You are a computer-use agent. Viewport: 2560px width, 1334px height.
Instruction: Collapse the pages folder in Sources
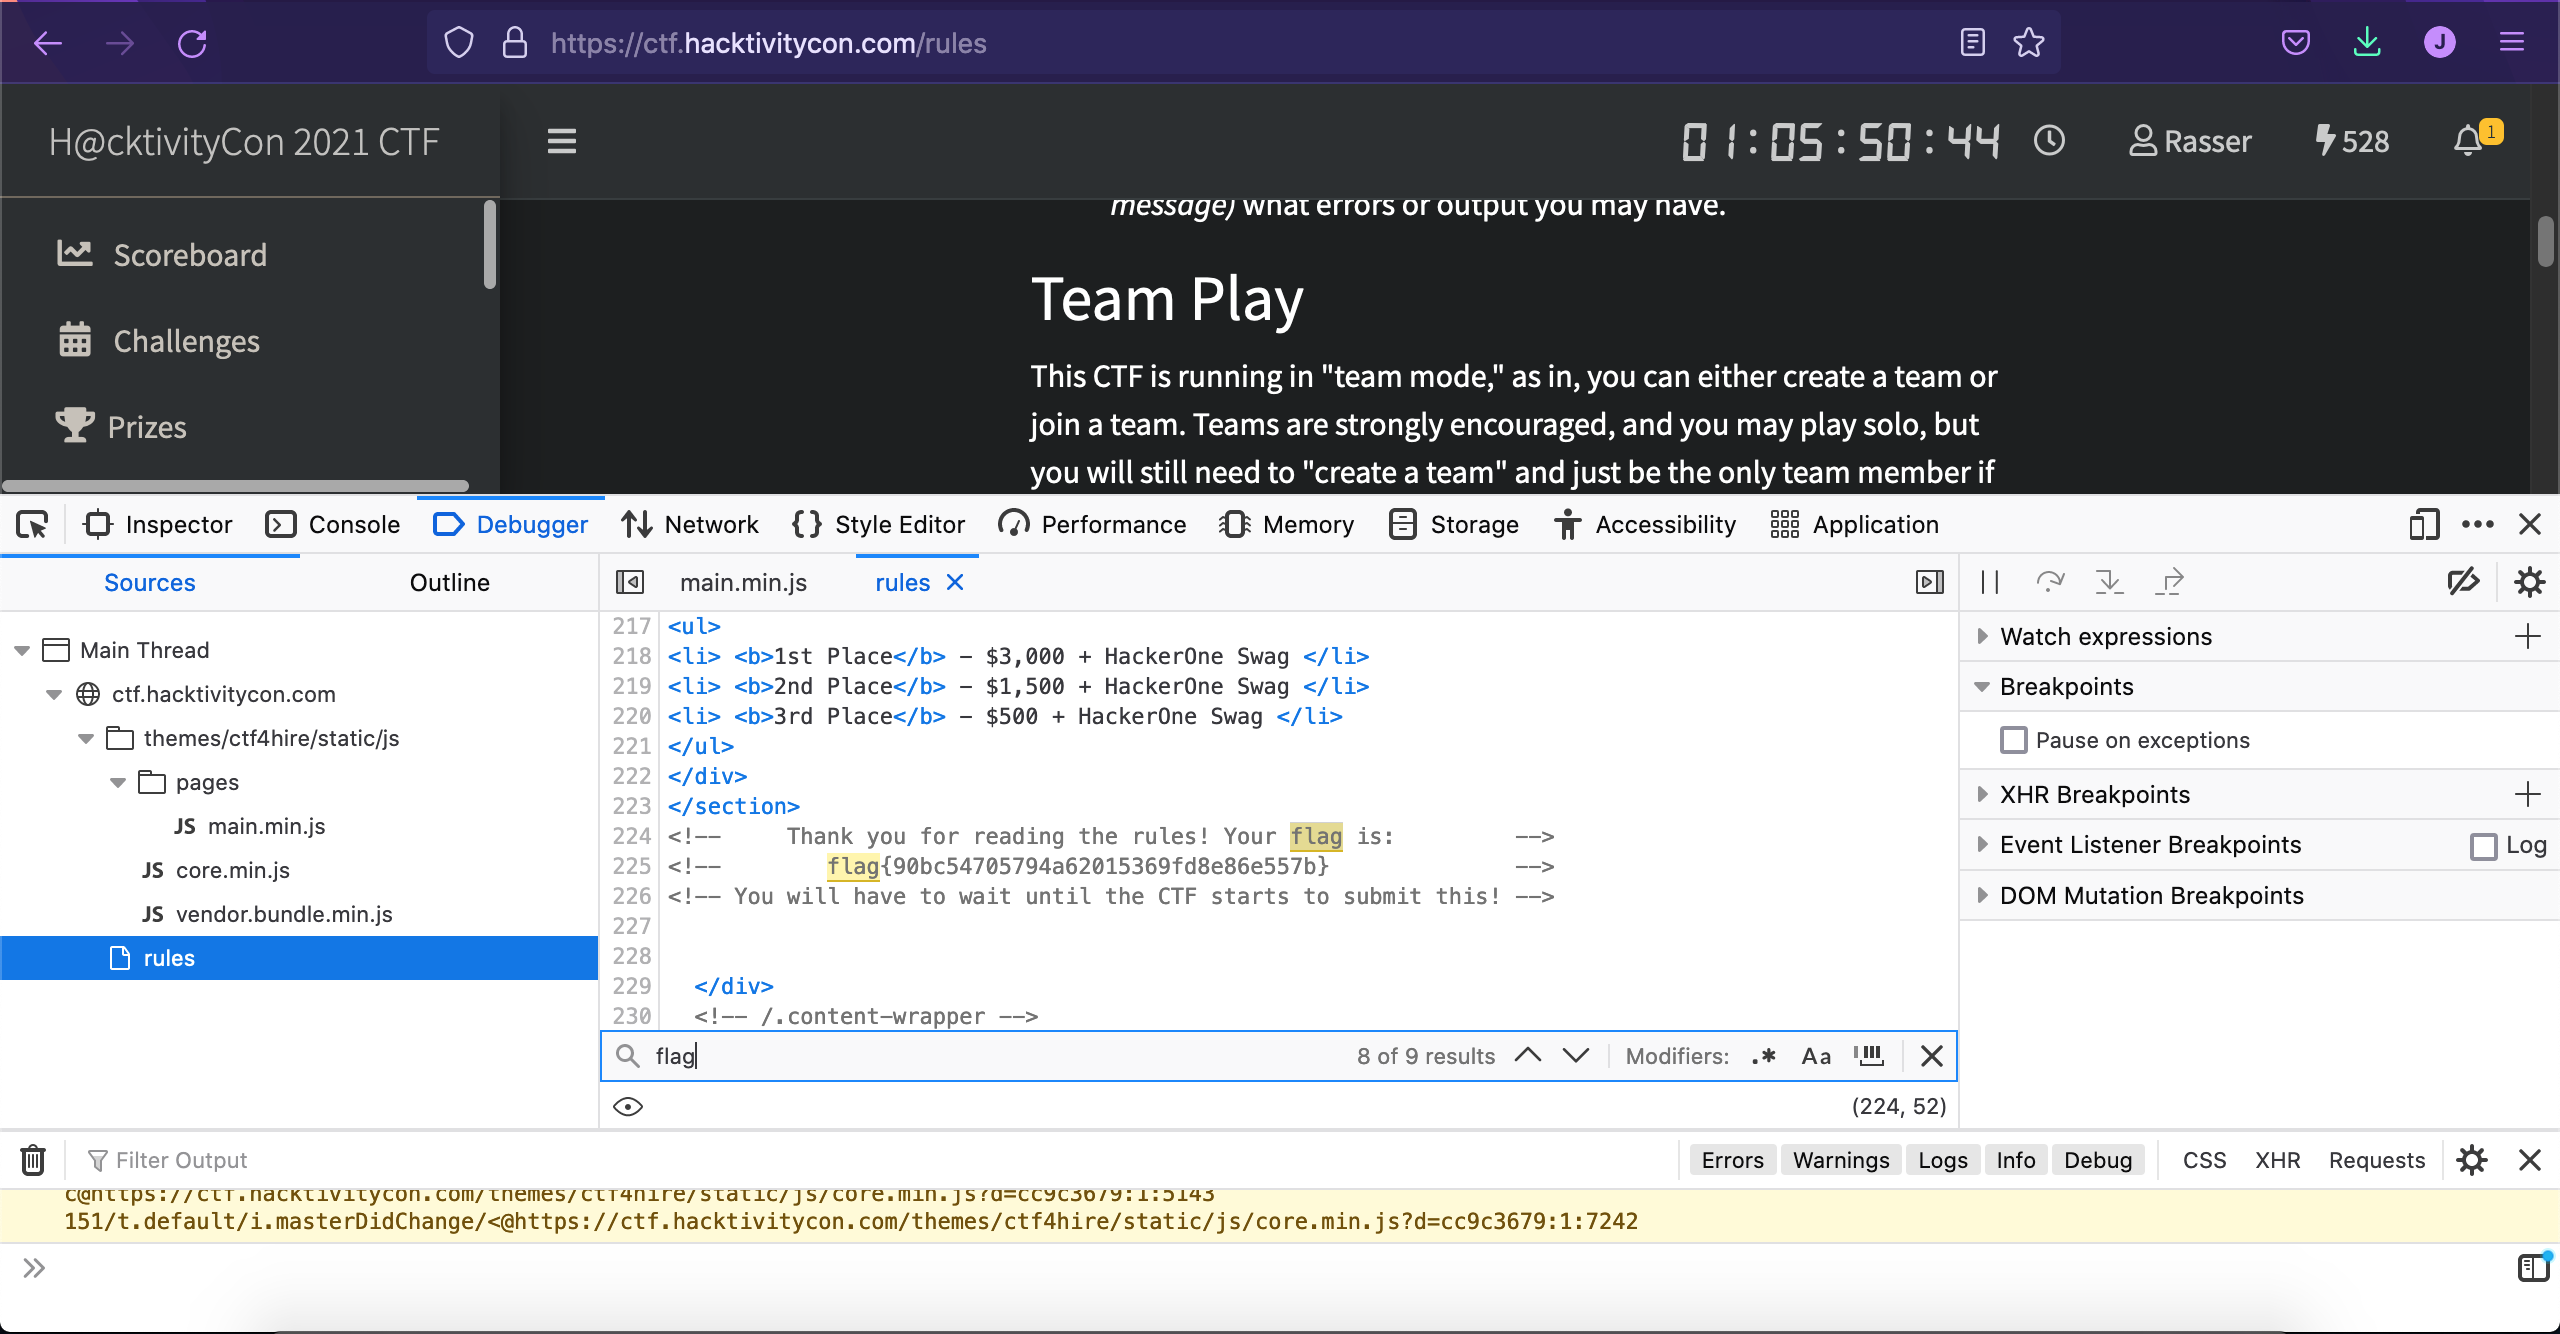118,782
